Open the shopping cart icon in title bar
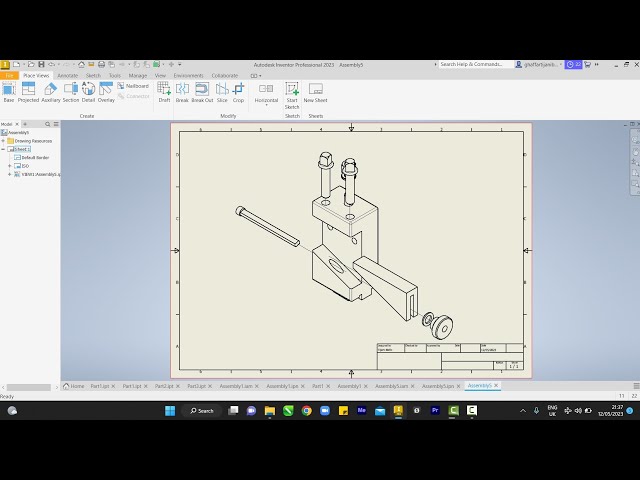The height and width of the screenshot is (480, 640). pyautogui.click(x=587, y=64)
